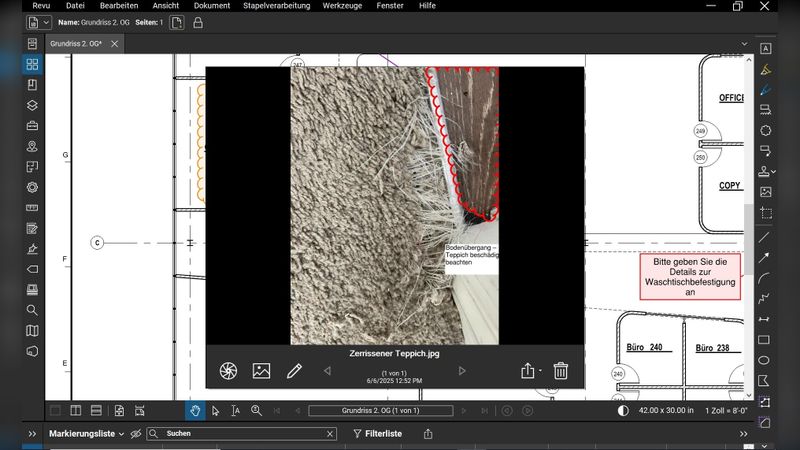Open the Search magnifier panel in sidebar
The height and width of the screenshot is (450, 800).
pyautogui.click(x=32, y=310)
